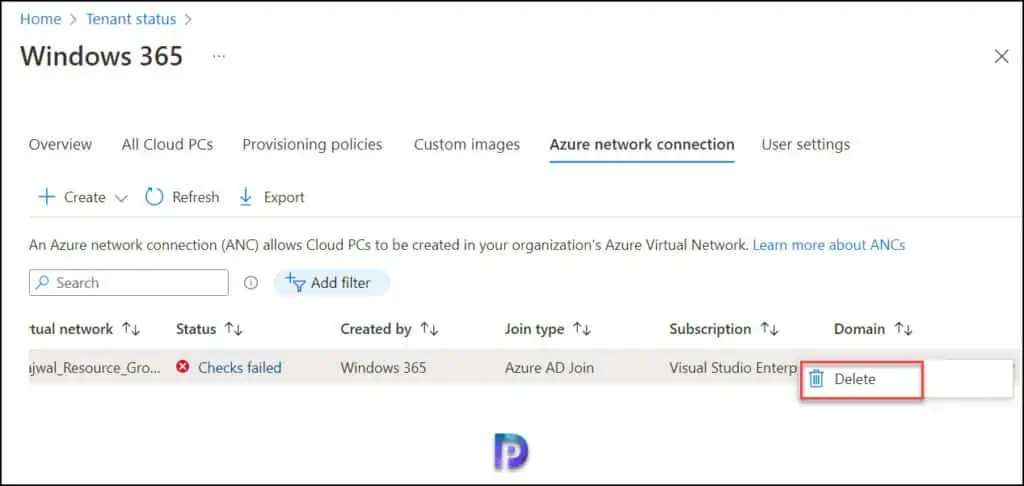
Task: Sort the table by Status column
Action: click(234, 329)
